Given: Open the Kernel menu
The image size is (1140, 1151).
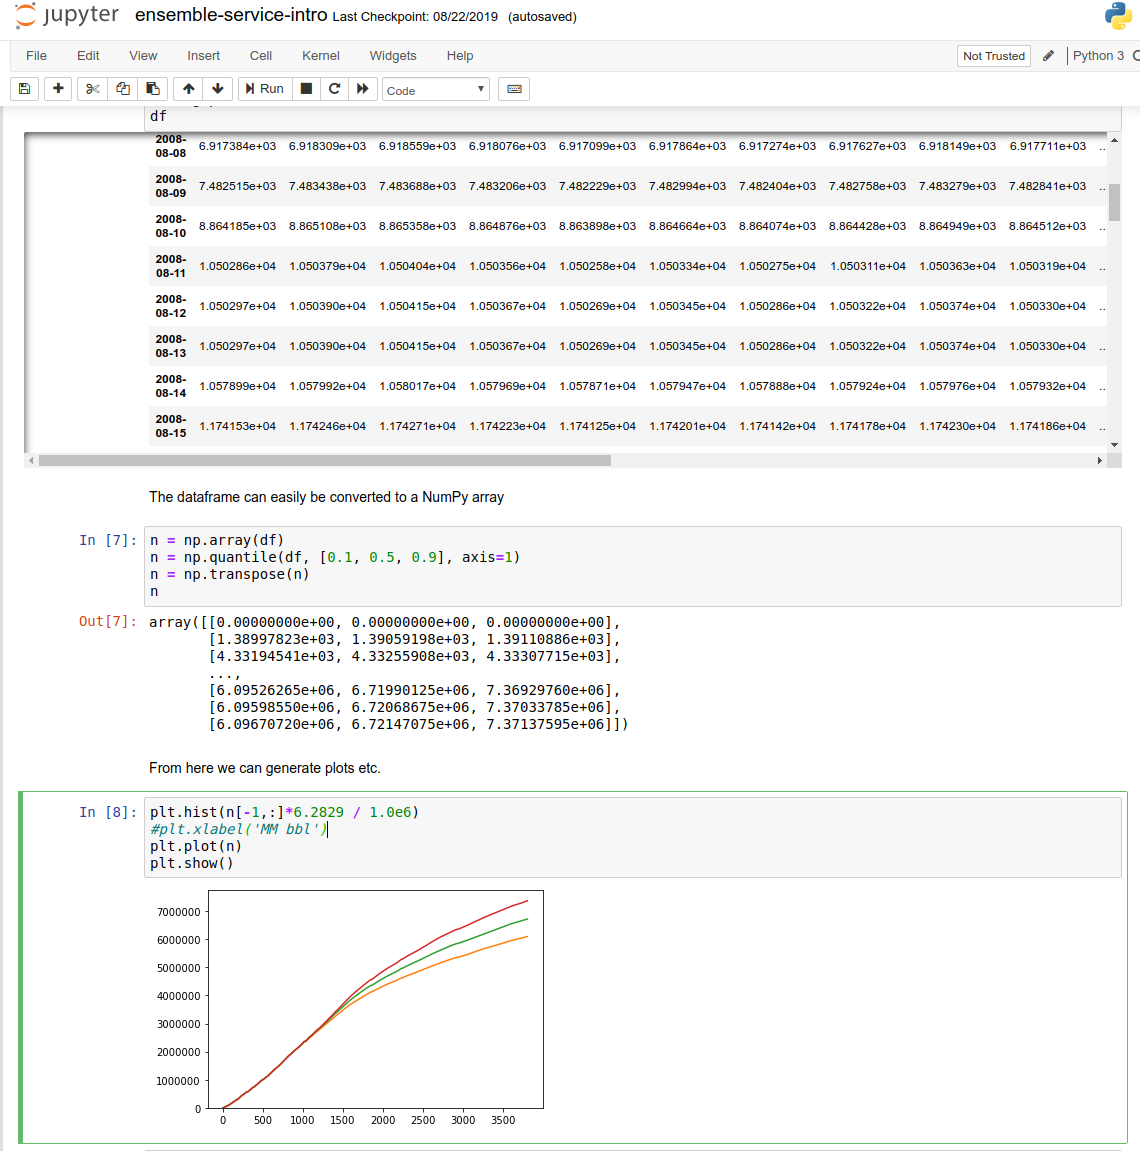Looking at the screenshot, I should click(x=320, y=56).
